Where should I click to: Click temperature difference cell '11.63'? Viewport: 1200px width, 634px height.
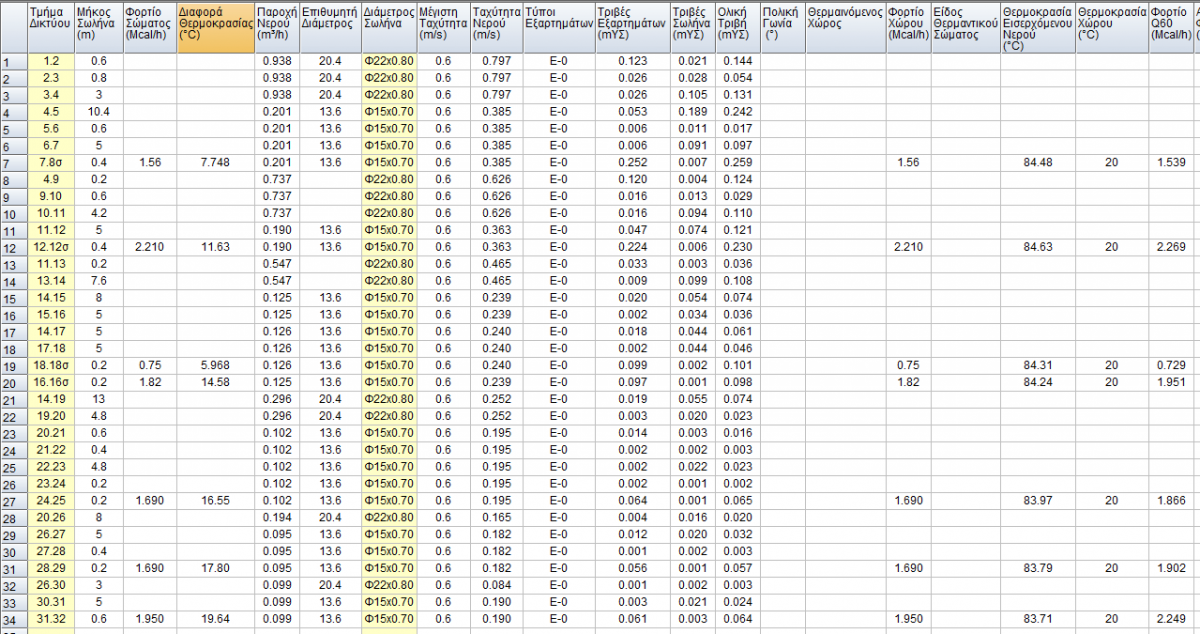(215, 247)
